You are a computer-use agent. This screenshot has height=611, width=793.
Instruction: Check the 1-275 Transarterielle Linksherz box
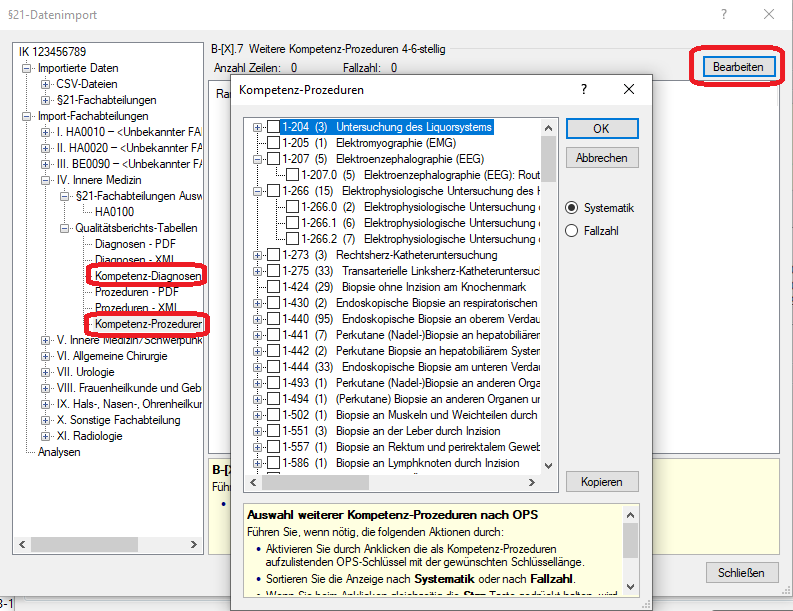[x=274, y=271]
